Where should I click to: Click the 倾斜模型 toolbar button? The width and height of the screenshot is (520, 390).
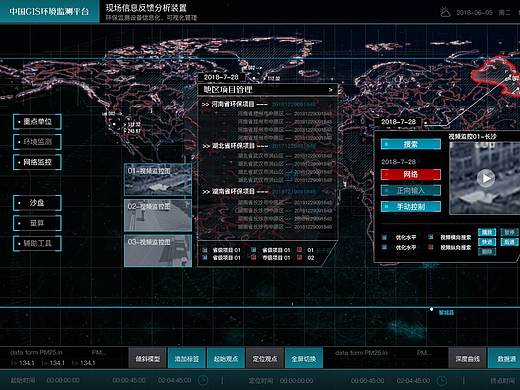click(147, 358)
